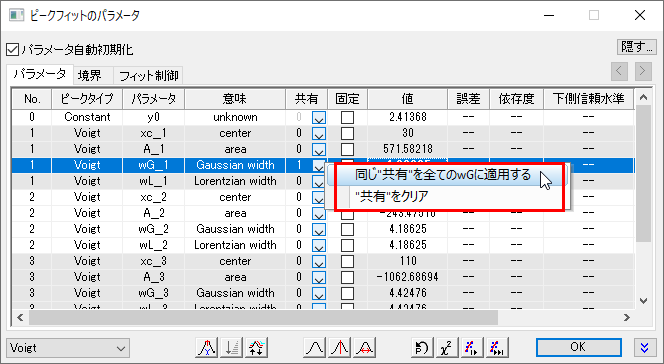The height and width of the screenshot is (364, 664).
Task: Click the peak with red width arrow icon
Action: tap(365, 347)
